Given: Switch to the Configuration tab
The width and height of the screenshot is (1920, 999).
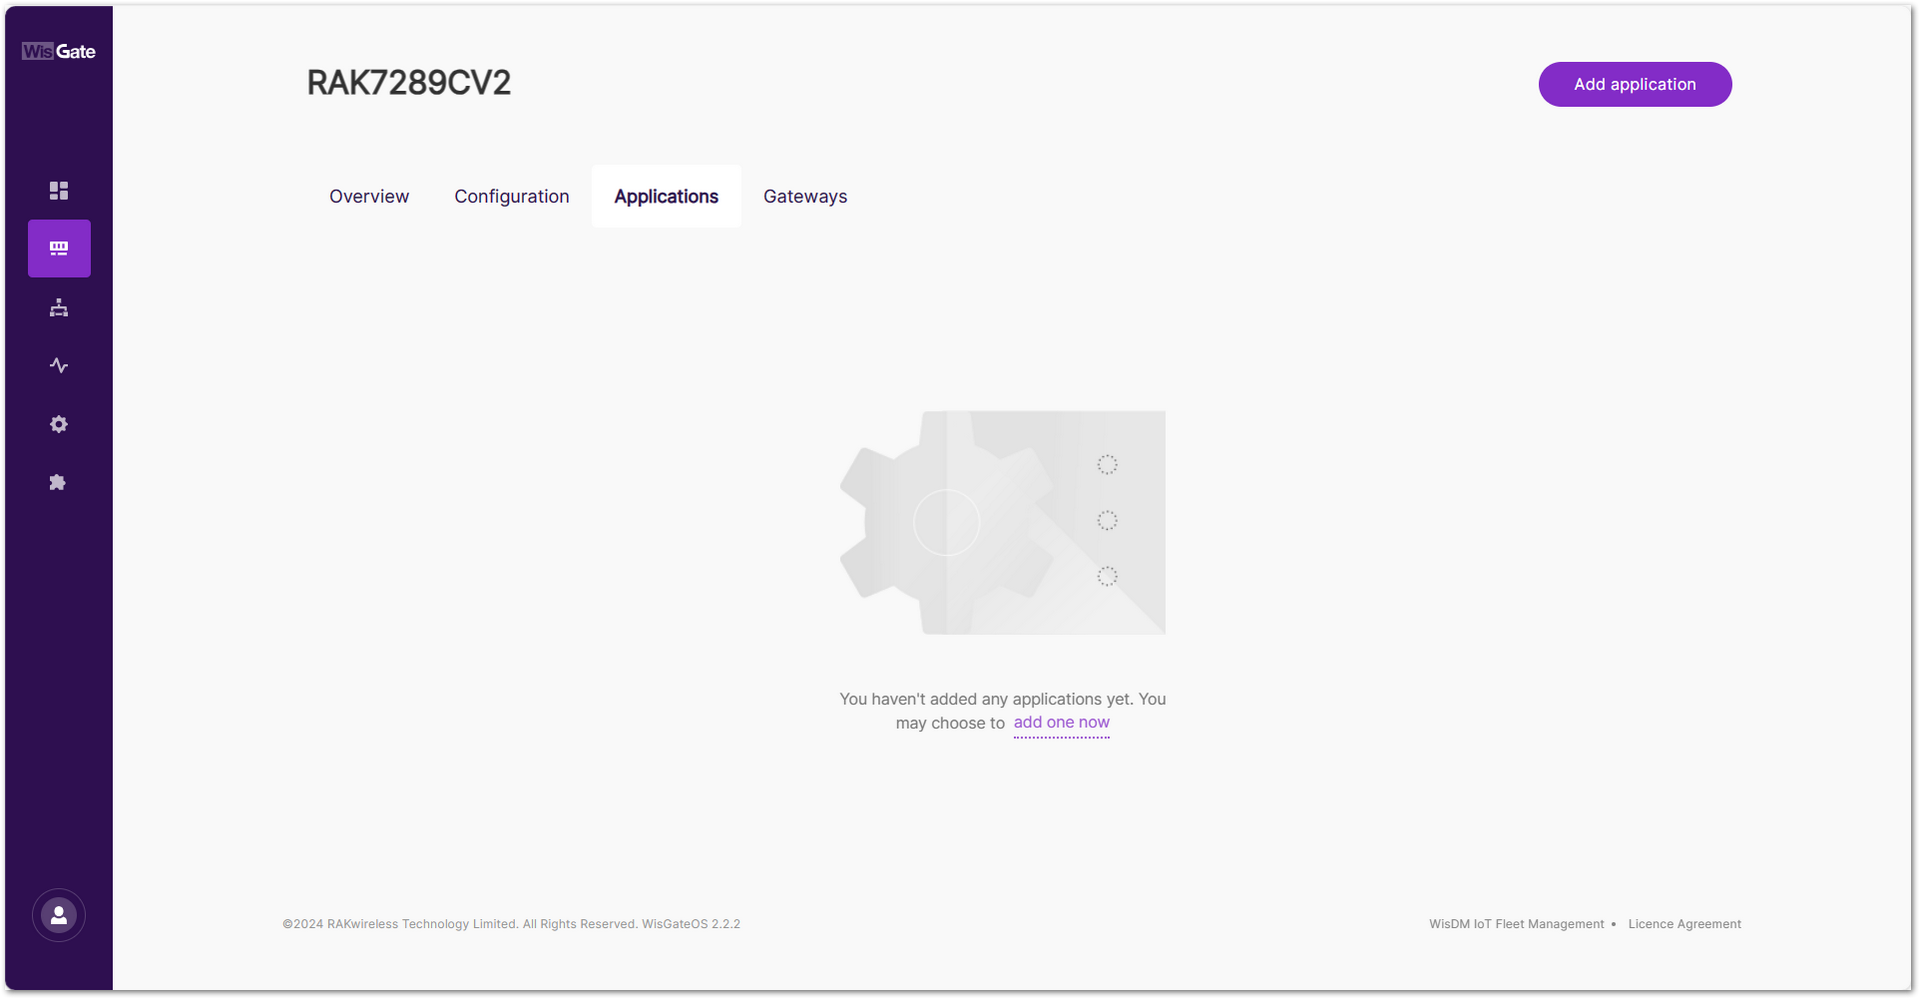Looking at the screenshot, I should 512,196.
